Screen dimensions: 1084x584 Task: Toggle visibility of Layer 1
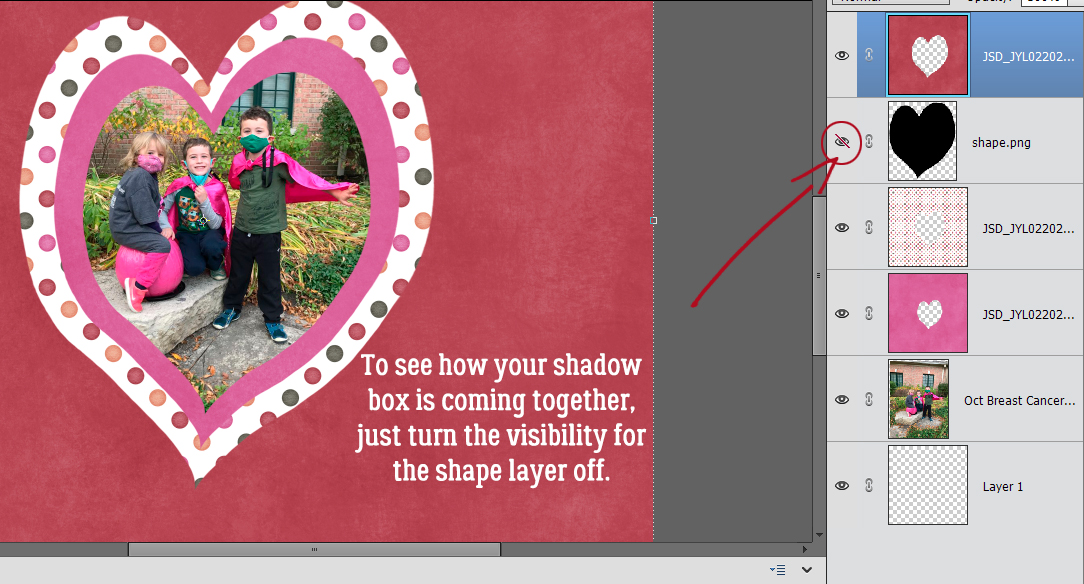coord(841,486)
